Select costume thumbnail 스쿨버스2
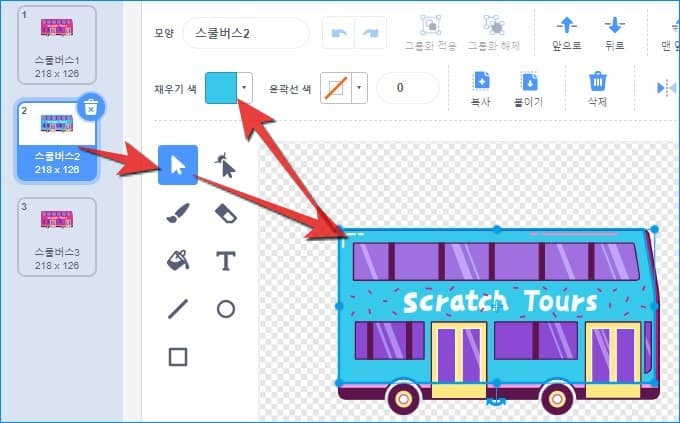 click(57, 141)
